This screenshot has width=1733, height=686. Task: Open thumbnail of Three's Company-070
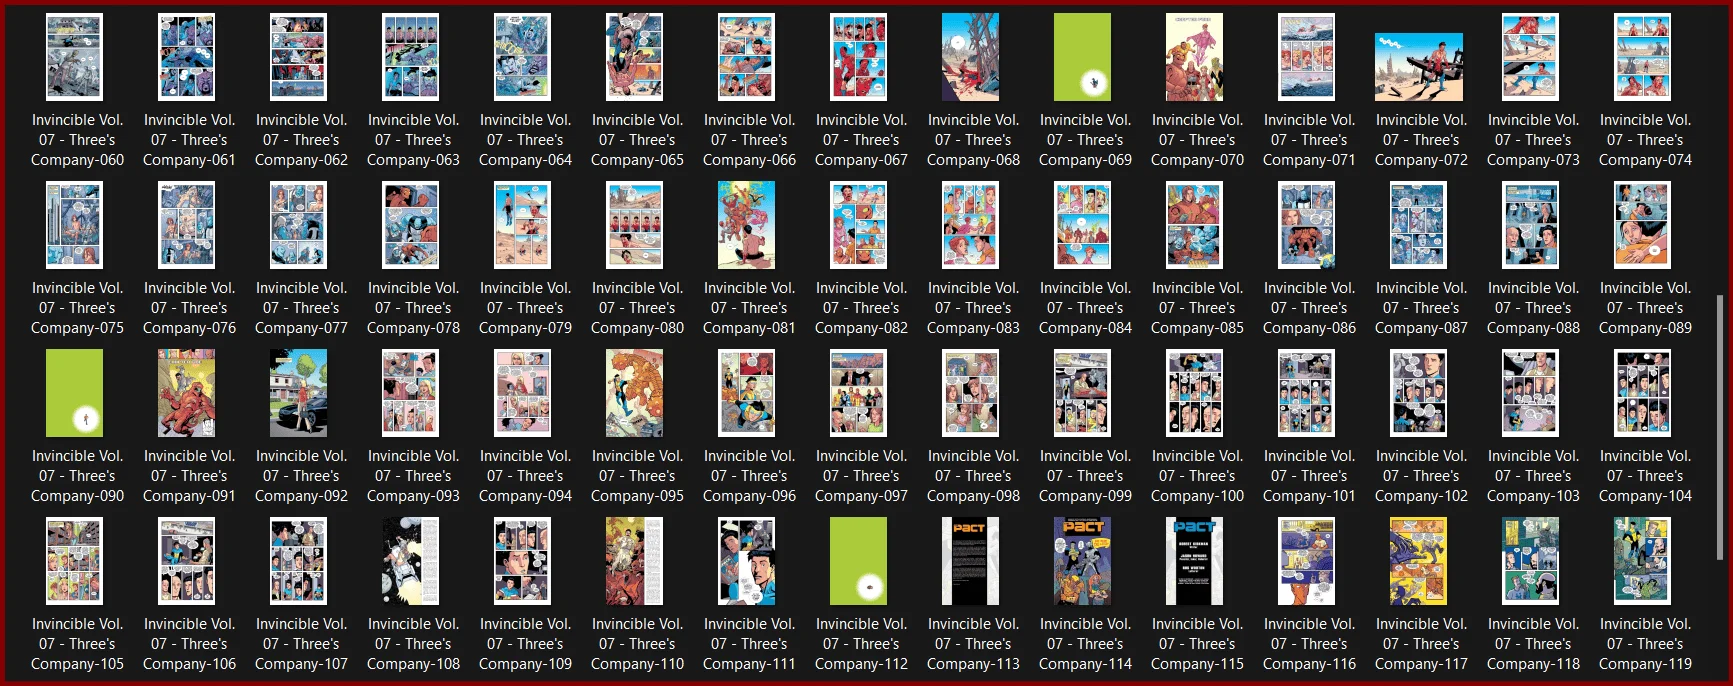tap(1194, 57)
